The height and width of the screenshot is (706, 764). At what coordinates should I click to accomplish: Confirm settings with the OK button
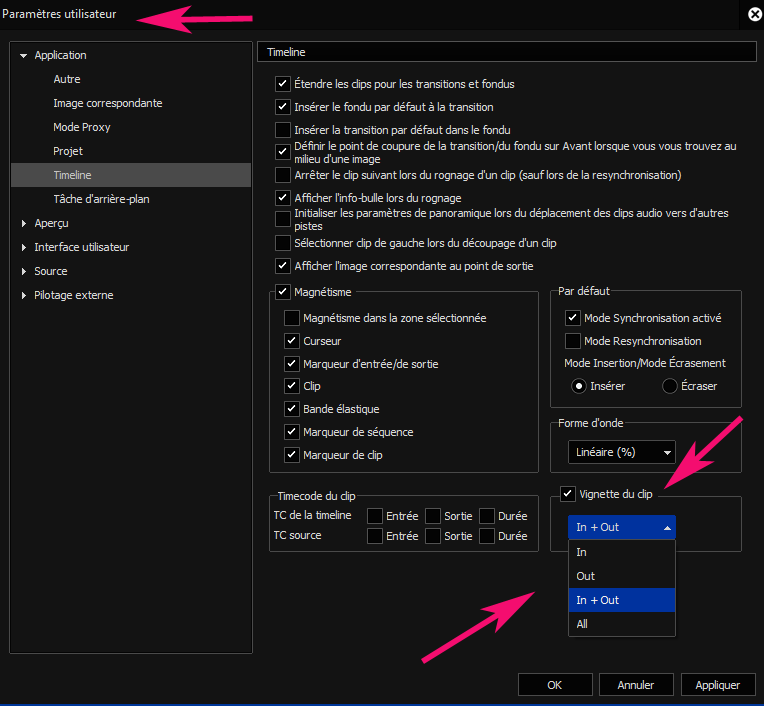point(555,685)
